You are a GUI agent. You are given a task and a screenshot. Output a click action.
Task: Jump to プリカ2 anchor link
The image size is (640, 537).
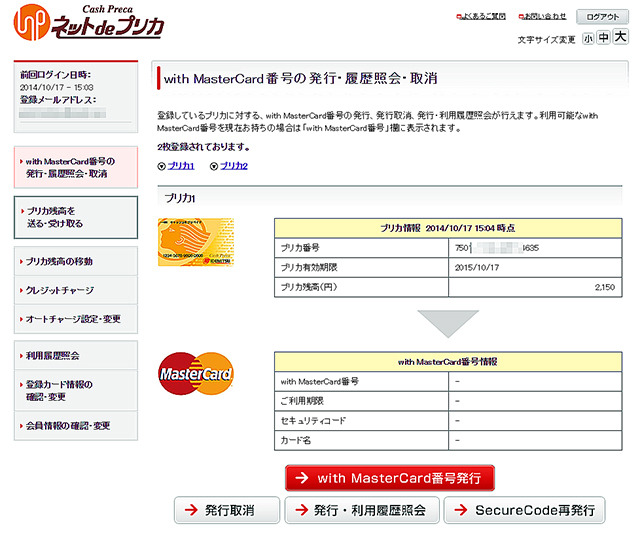coord(234,166)
